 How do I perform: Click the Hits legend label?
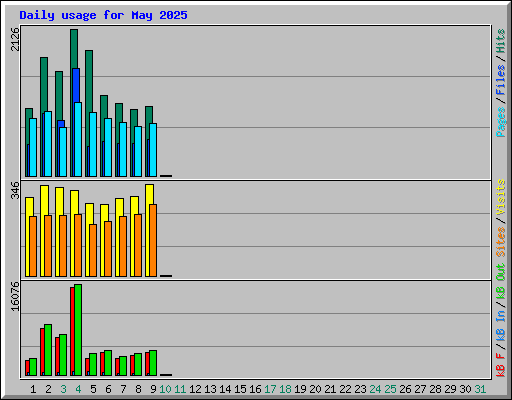(x=500, y=41)
